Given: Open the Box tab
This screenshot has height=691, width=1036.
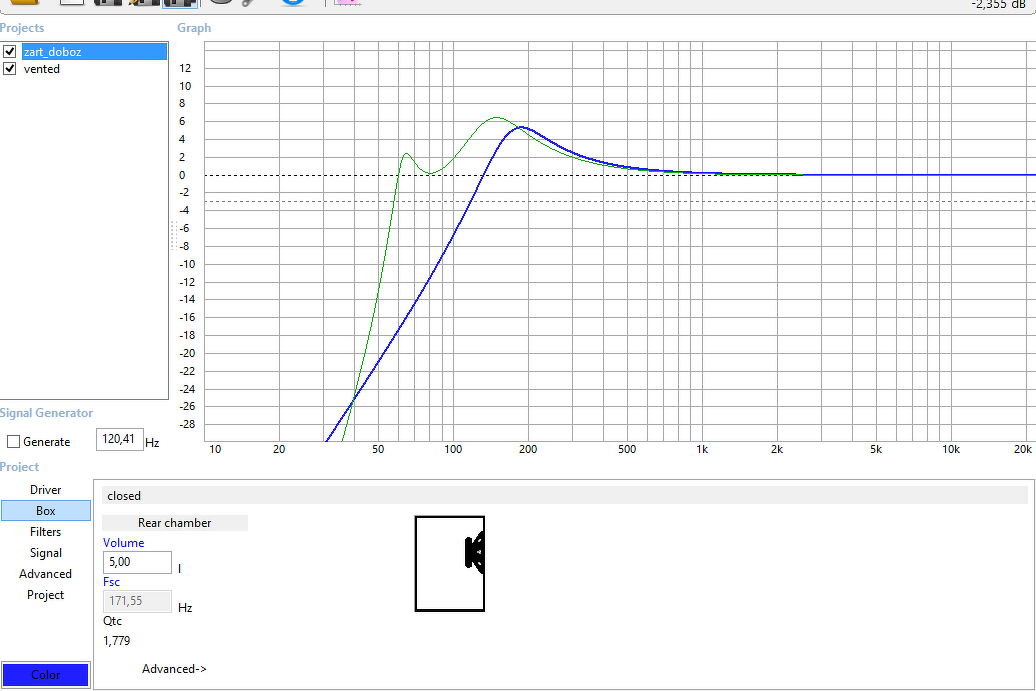Looking at the screenshot, I should [46, 511].
